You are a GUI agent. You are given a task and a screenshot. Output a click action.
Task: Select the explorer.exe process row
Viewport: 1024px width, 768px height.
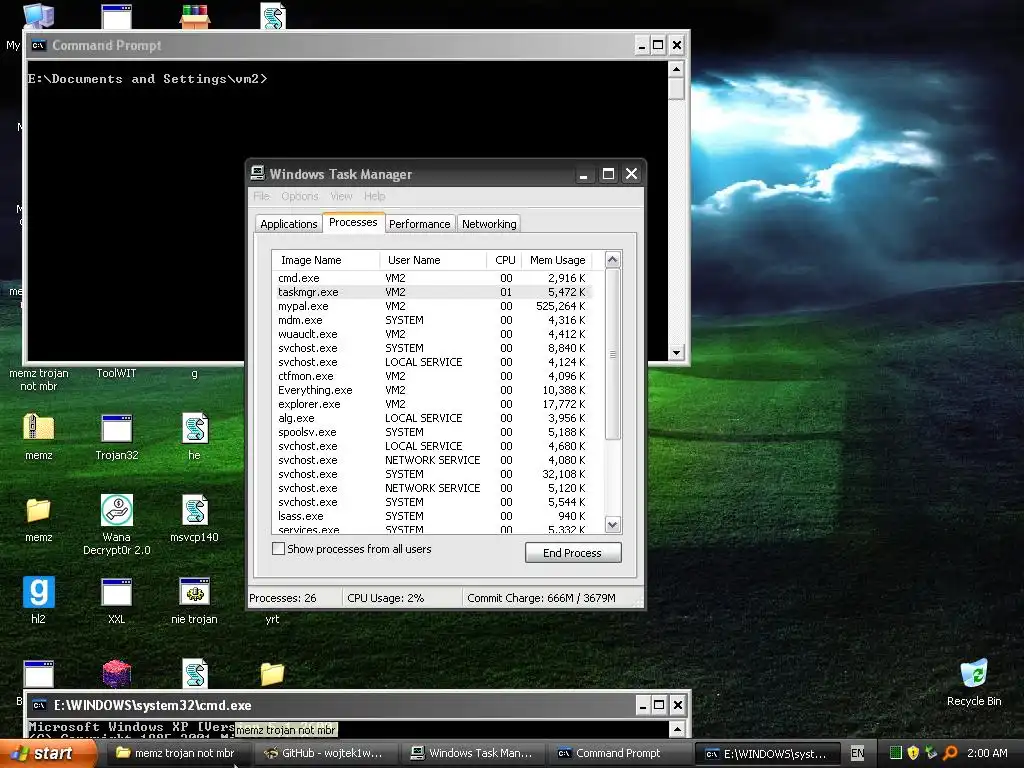click(x=432, y=404)
